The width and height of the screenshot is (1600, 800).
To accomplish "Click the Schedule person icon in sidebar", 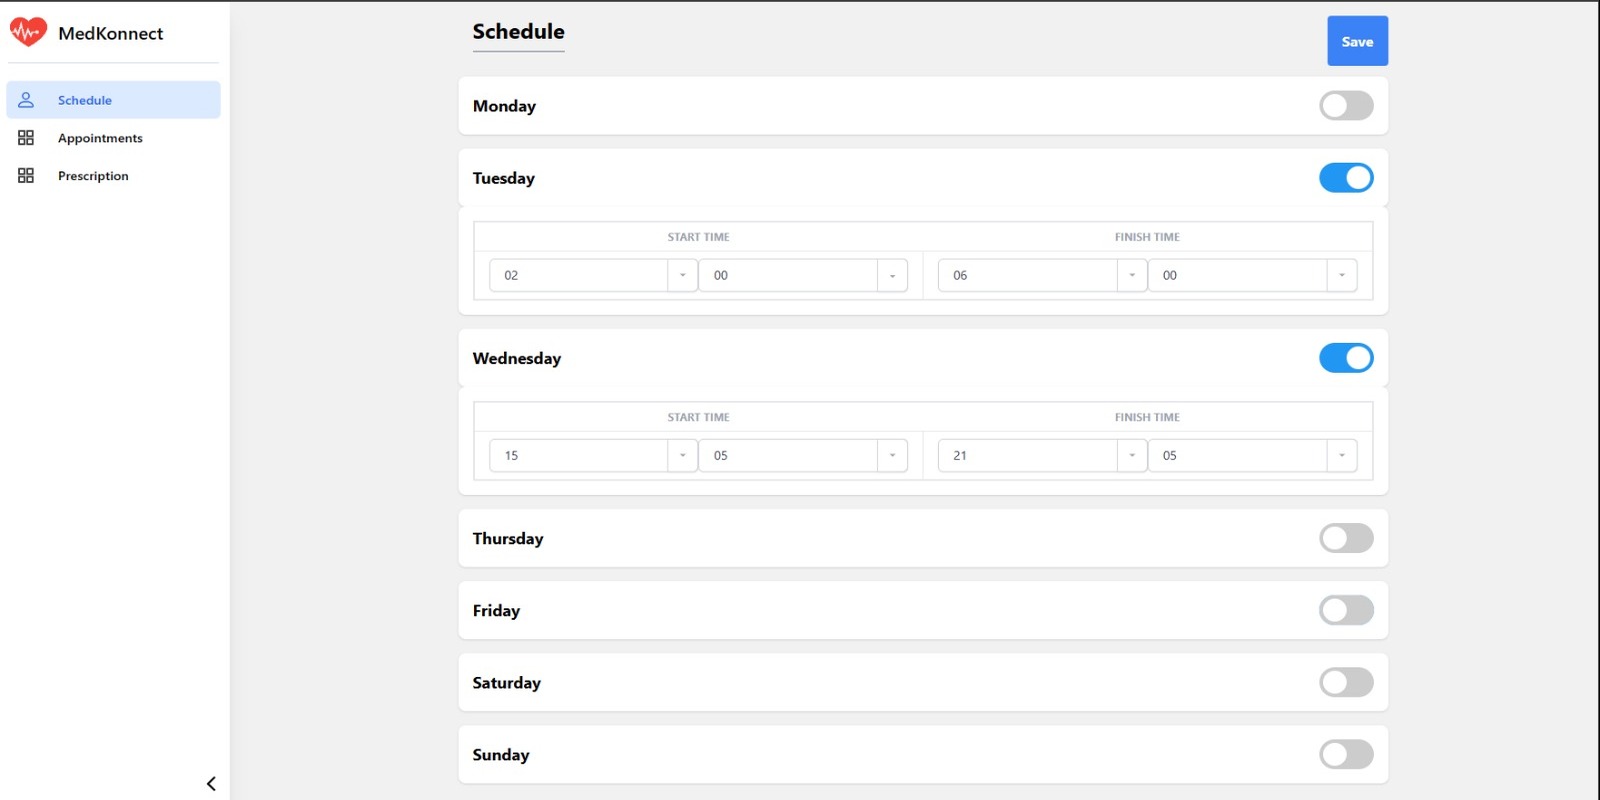I will [26, 100].
